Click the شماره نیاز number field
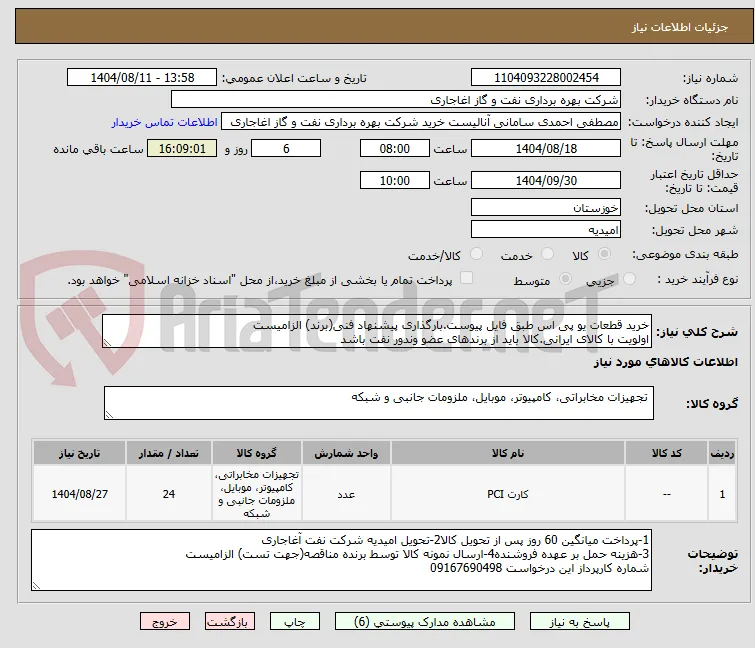Screen dimensions: 755x648 click(546, 78)
